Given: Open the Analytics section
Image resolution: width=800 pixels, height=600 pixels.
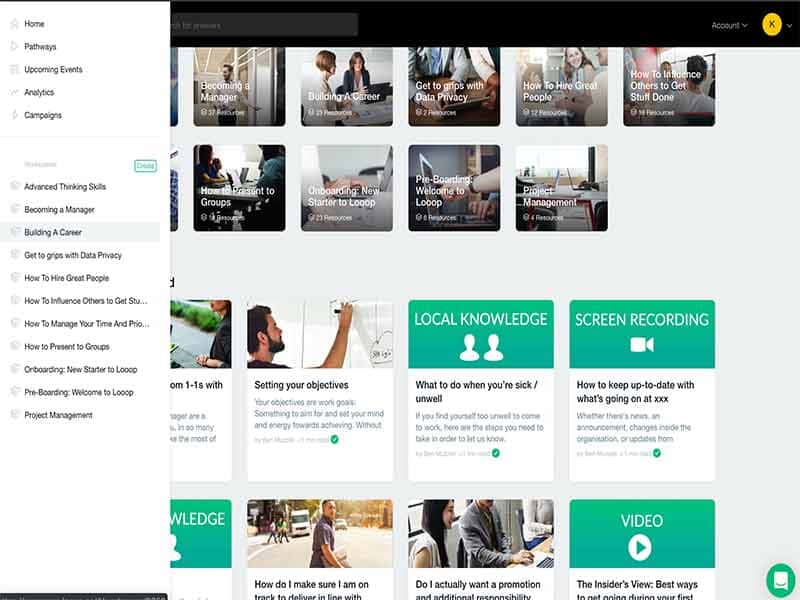Looking at the screenshot, I should click(39, 92).
